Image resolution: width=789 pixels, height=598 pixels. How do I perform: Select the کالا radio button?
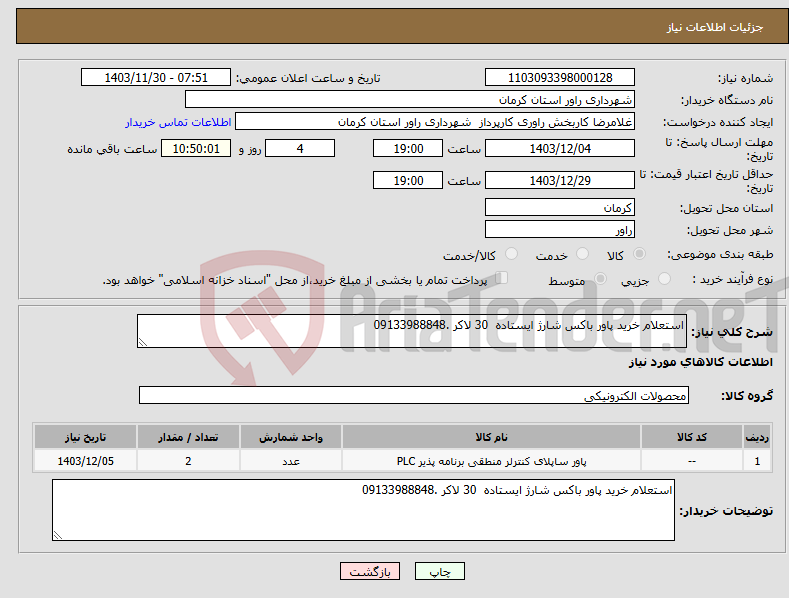640,254
